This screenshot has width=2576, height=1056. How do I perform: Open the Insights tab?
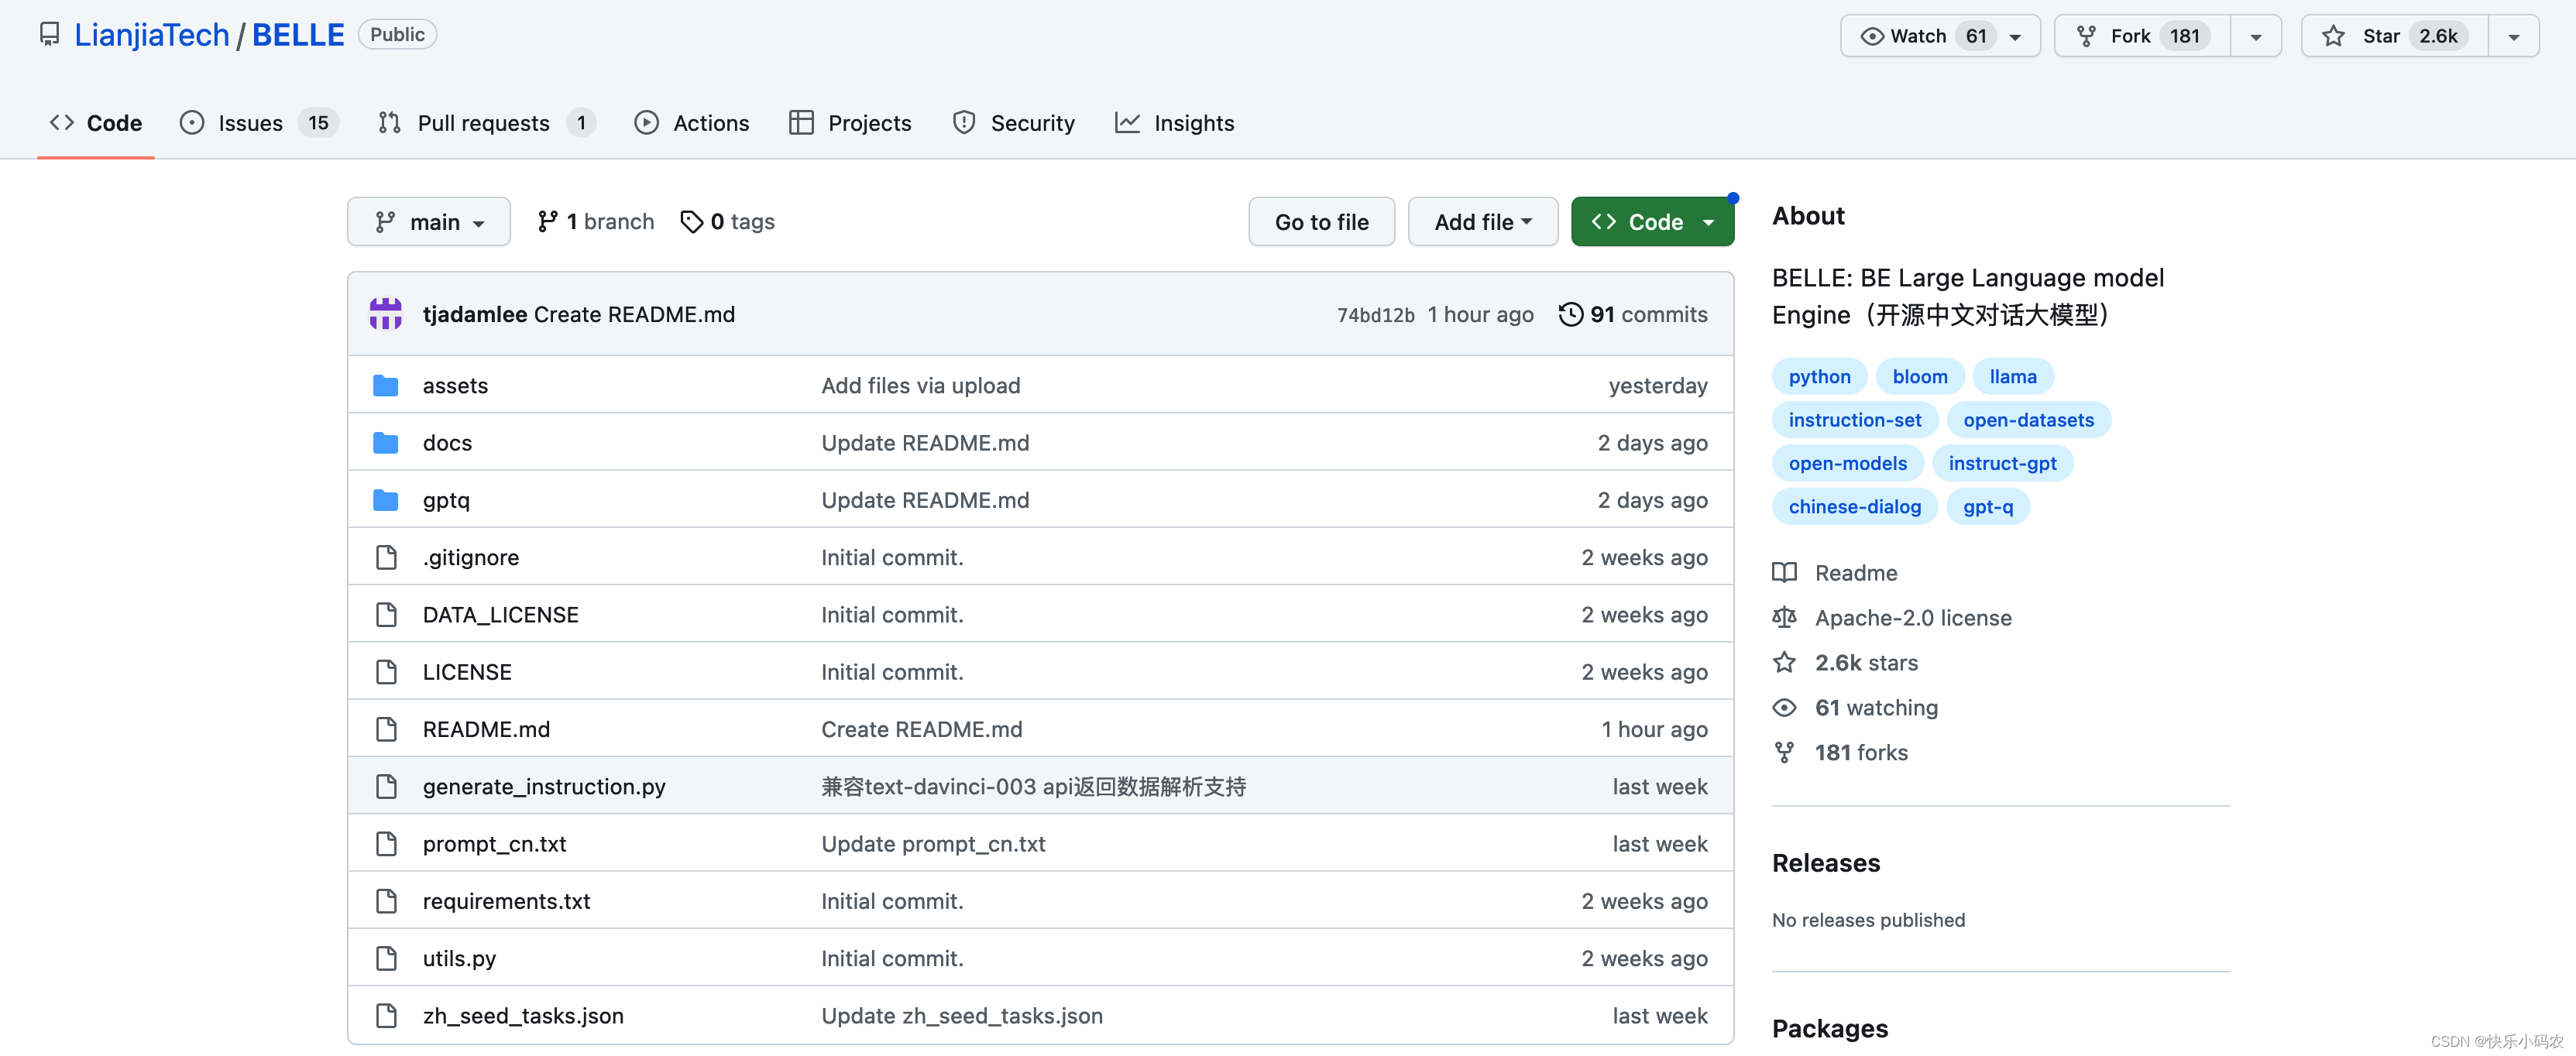(1175, 123)
